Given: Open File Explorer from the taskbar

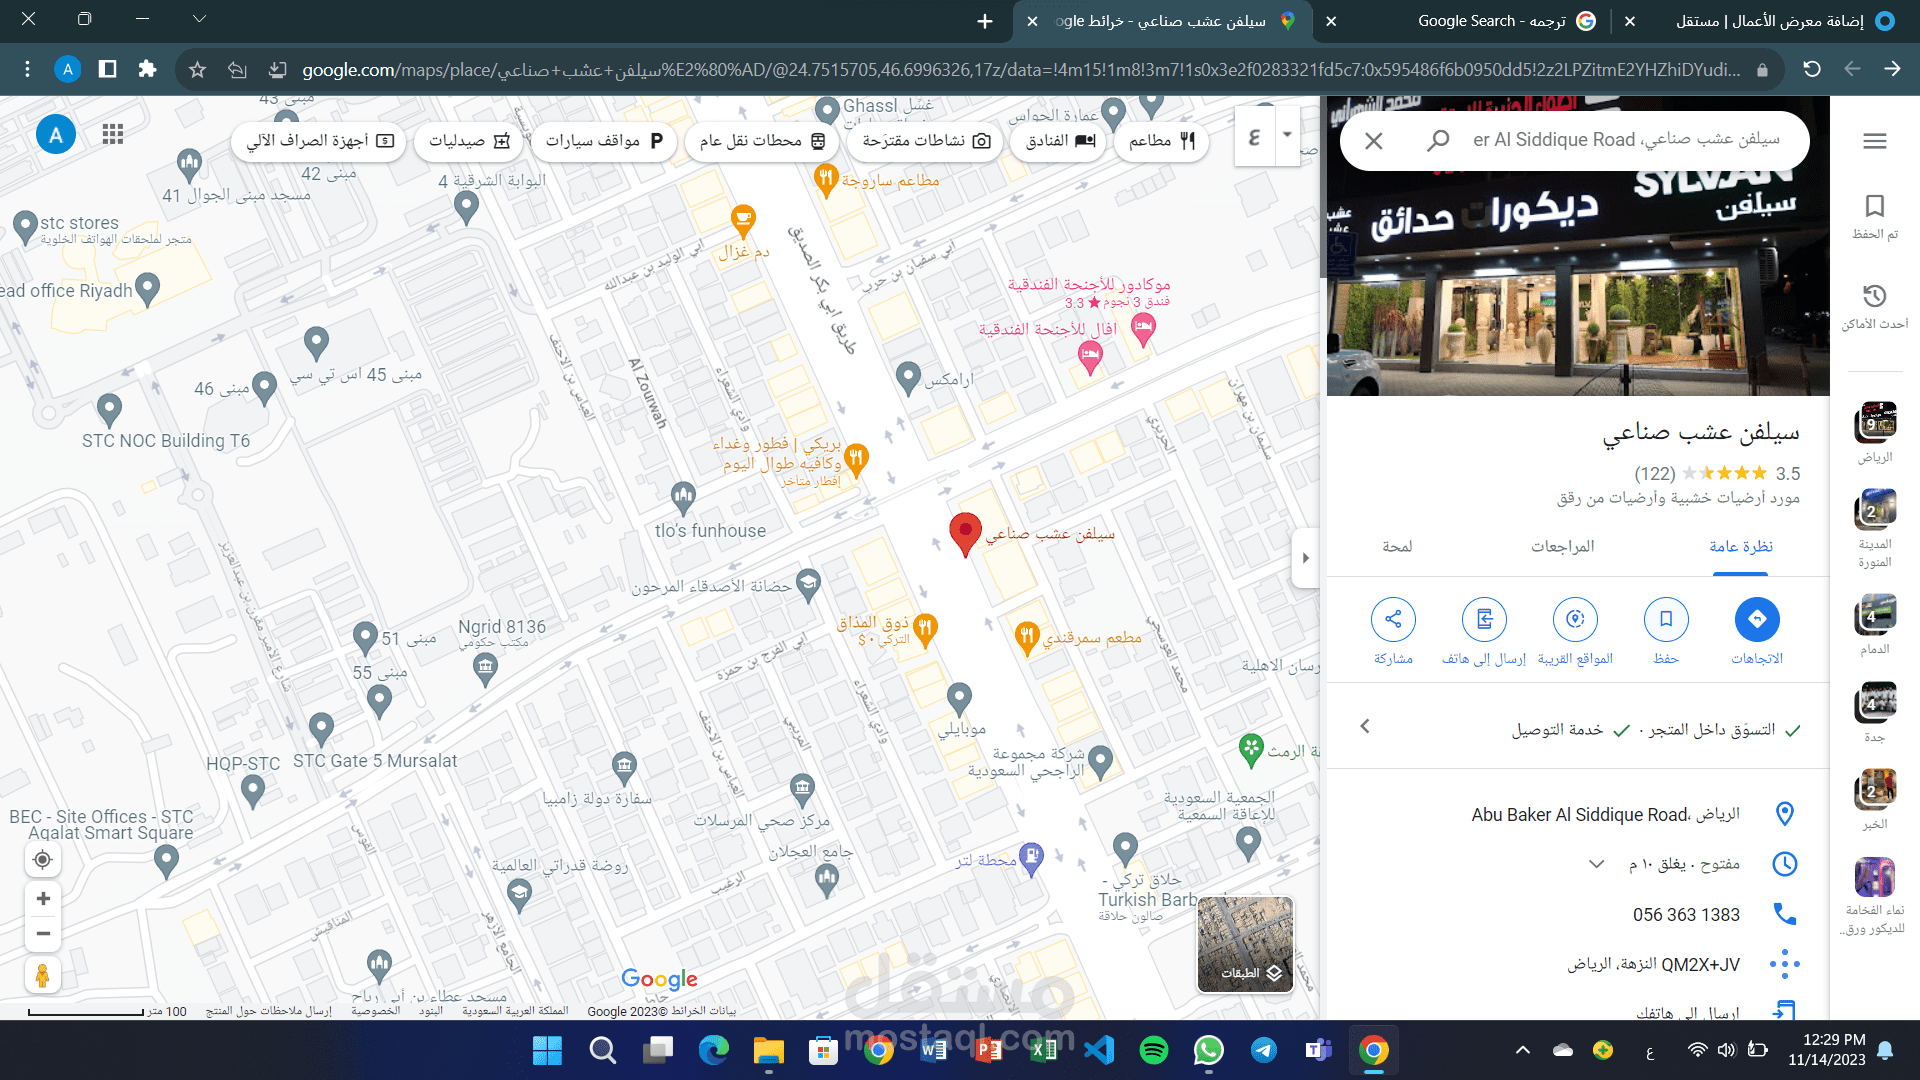Looking at the screenshot, I should pyautogui.click(x=768, y=1050).
